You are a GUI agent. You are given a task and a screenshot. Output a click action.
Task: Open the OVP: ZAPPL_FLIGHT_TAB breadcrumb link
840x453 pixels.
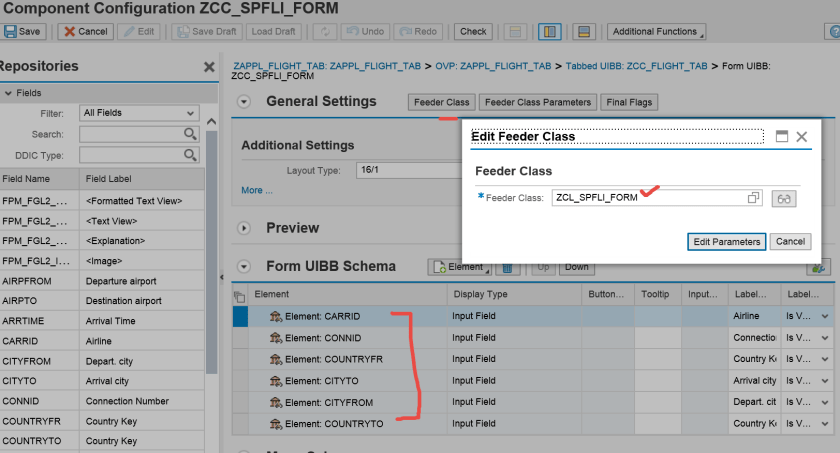tap(492, 66)
